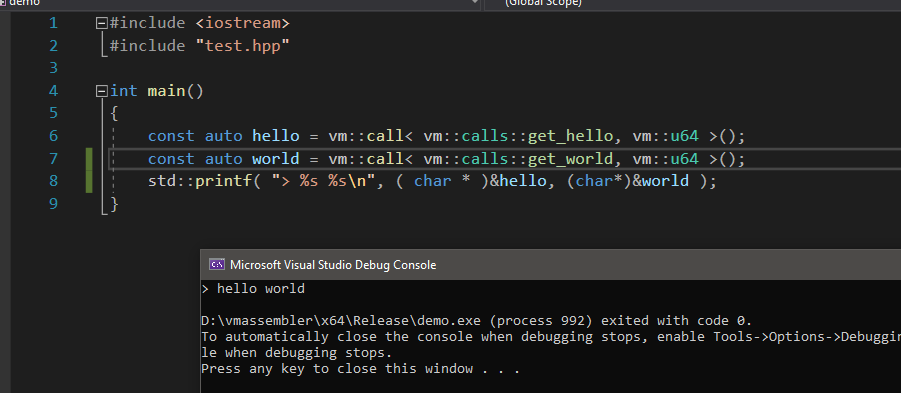Collapse the main() function block
The image size is (901, 393).
(x=102, y=91)
